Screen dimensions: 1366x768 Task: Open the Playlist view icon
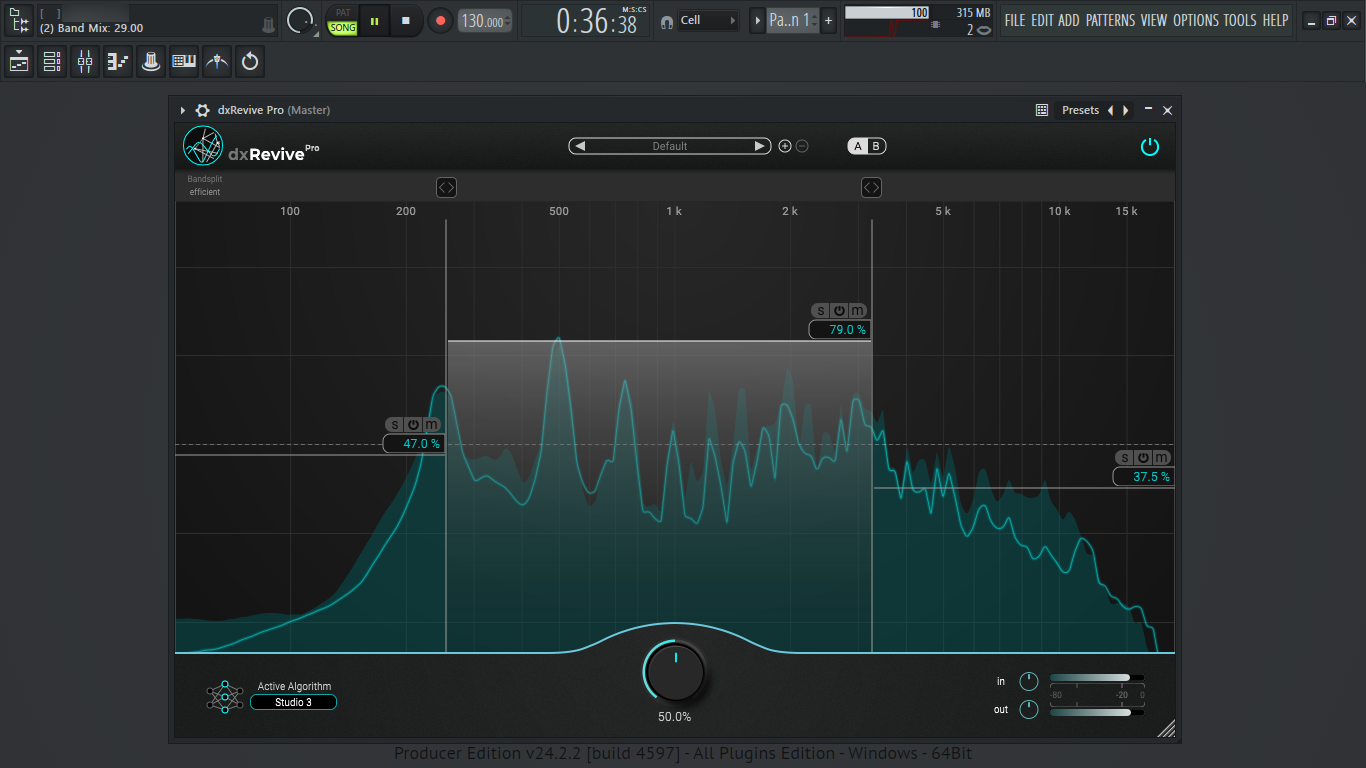19,62
